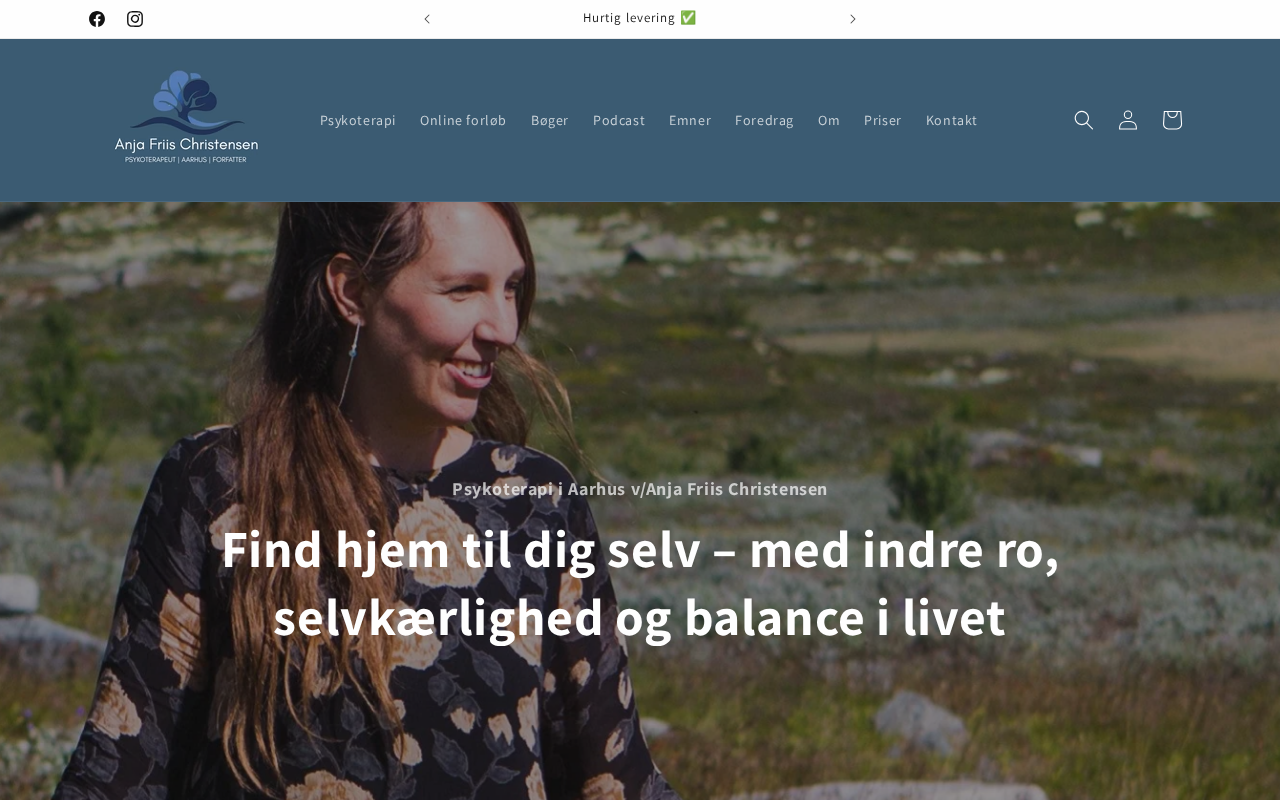Click the Hurtig levering announcement text
Screen dimensions: 1280x800
click(640, 18)
